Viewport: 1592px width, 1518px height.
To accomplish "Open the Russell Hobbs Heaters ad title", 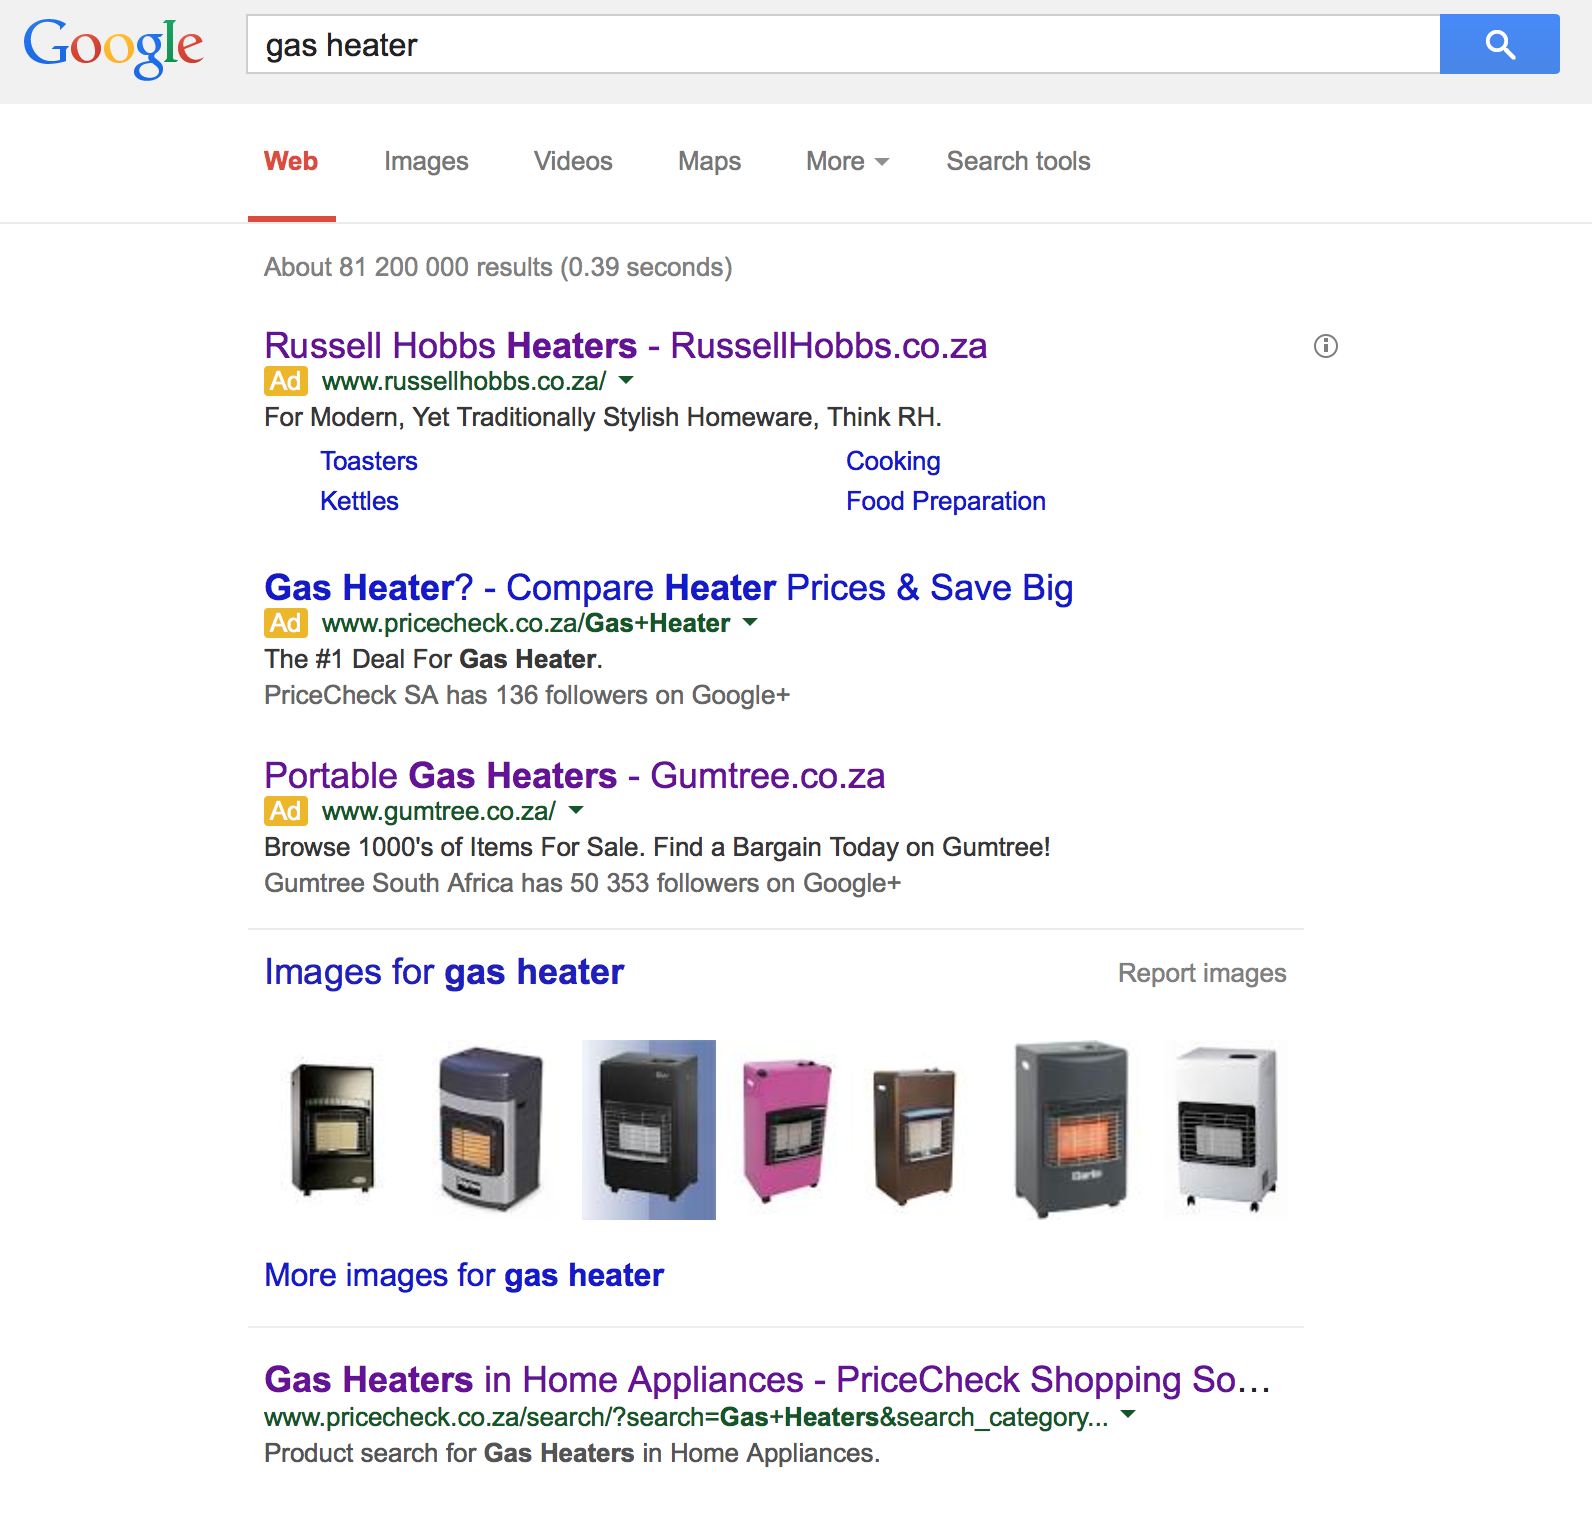I will 625,345.
